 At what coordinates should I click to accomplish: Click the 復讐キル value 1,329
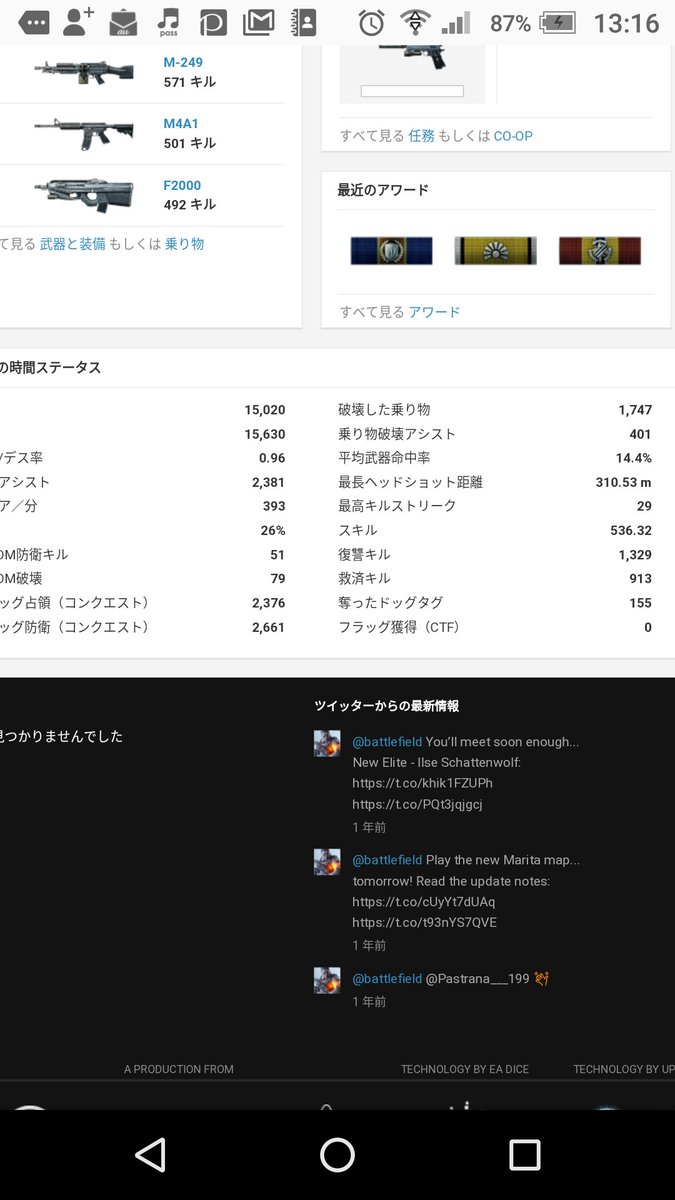tap(635, 554)
